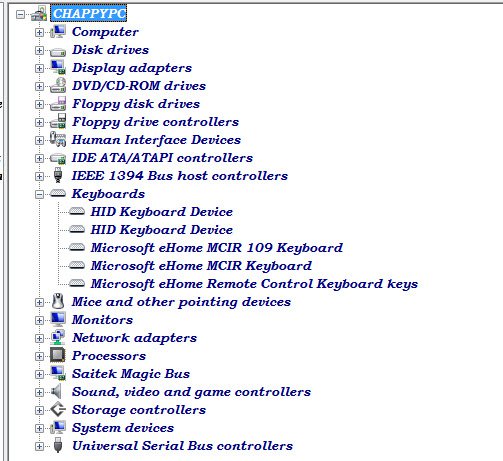Viewport: 503px width, 461px height.
Task: Expand the IEEE 1394 Bus host controllers node
Action: [39, 176]
